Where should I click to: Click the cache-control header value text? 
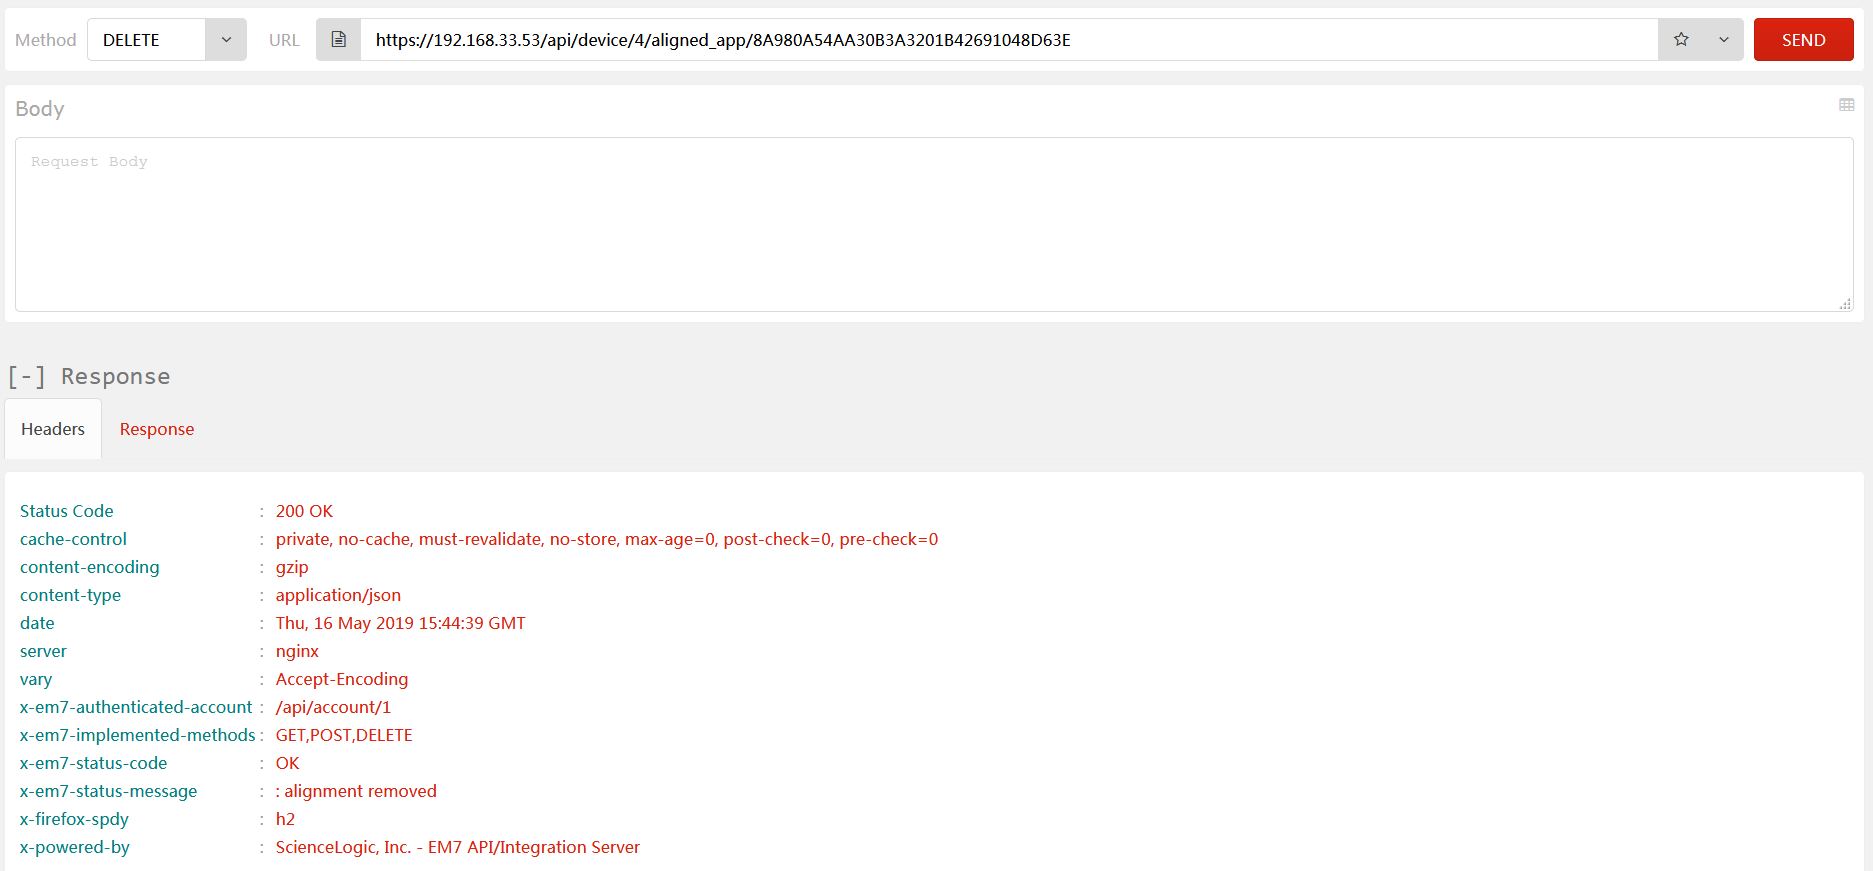coord(606,539)
